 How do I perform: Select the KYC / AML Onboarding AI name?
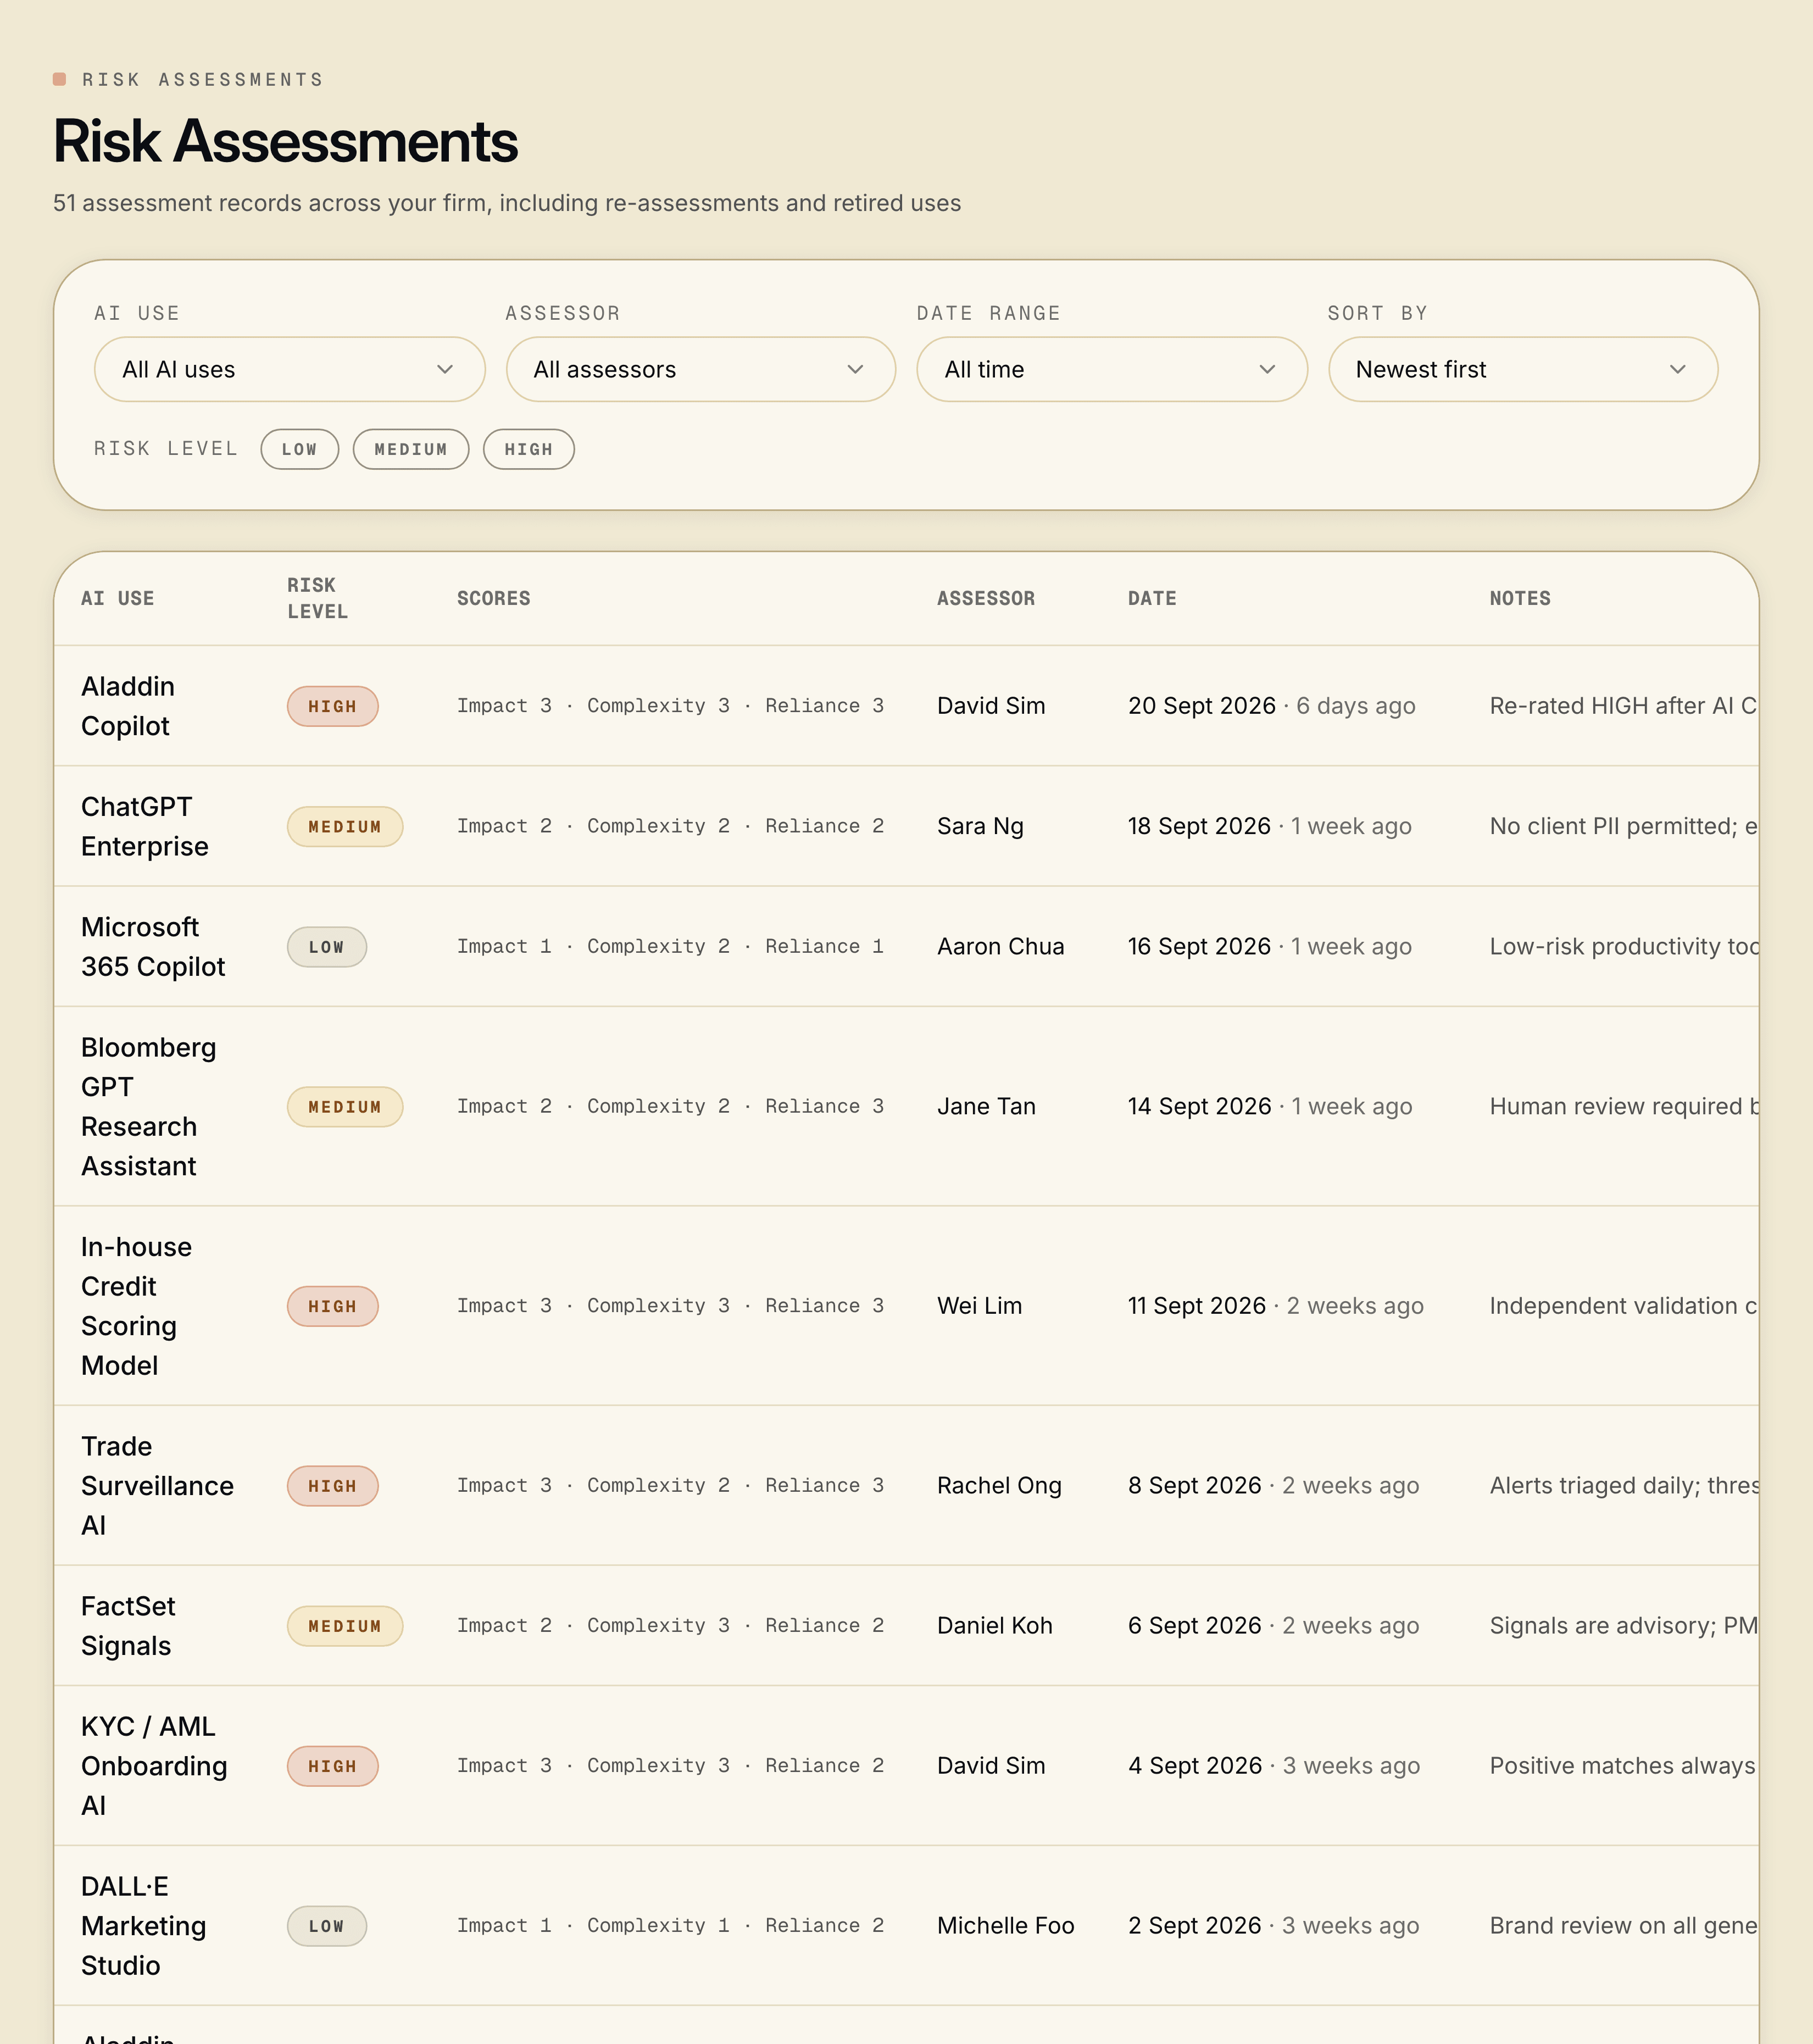click(154, 1766)
